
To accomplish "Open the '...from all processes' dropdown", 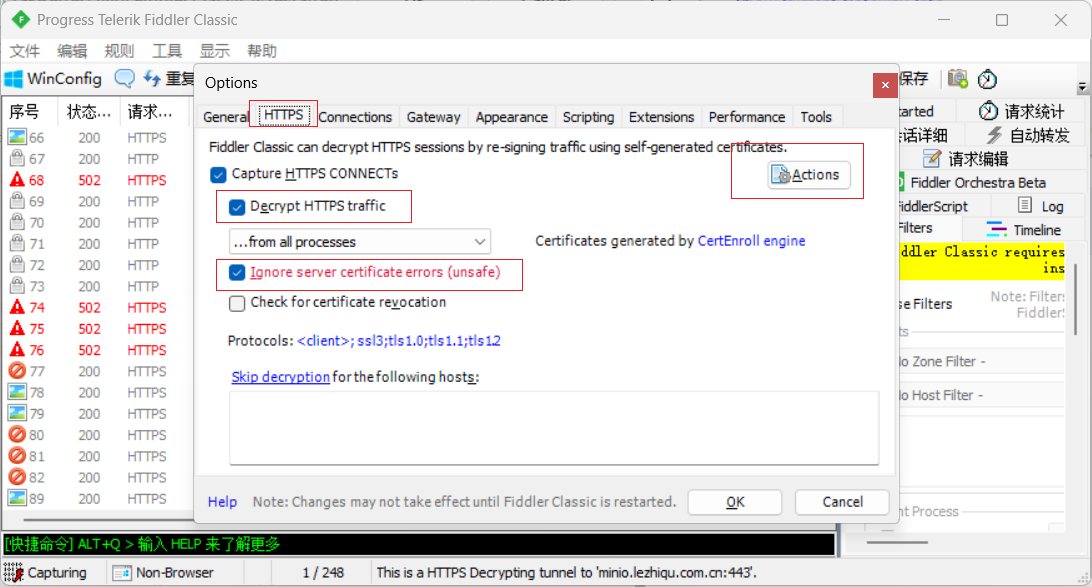I will click(x=359, y=242).
